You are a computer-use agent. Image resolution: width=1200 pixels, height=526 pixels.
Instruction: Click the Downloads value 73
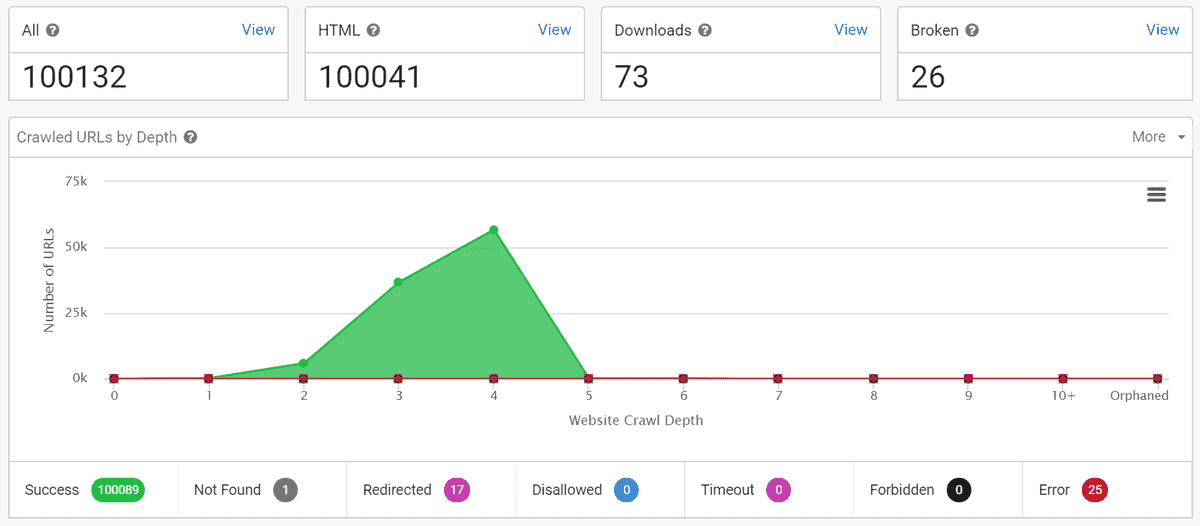pyautogui.click(x=632, y=77)
